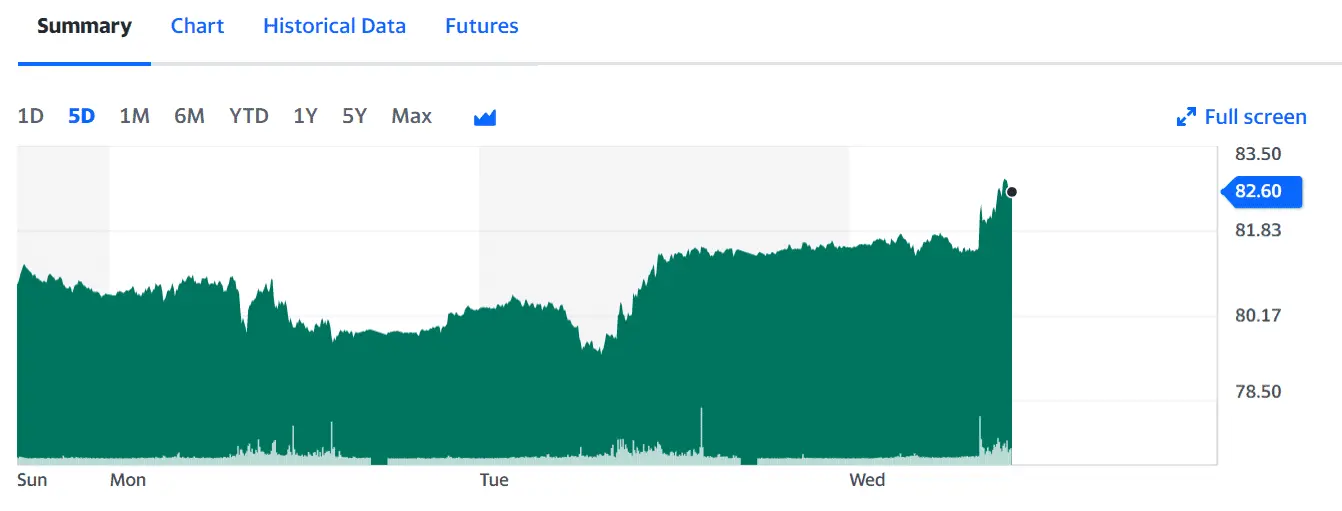Click the Full screen link text

tap(1255, 117)
